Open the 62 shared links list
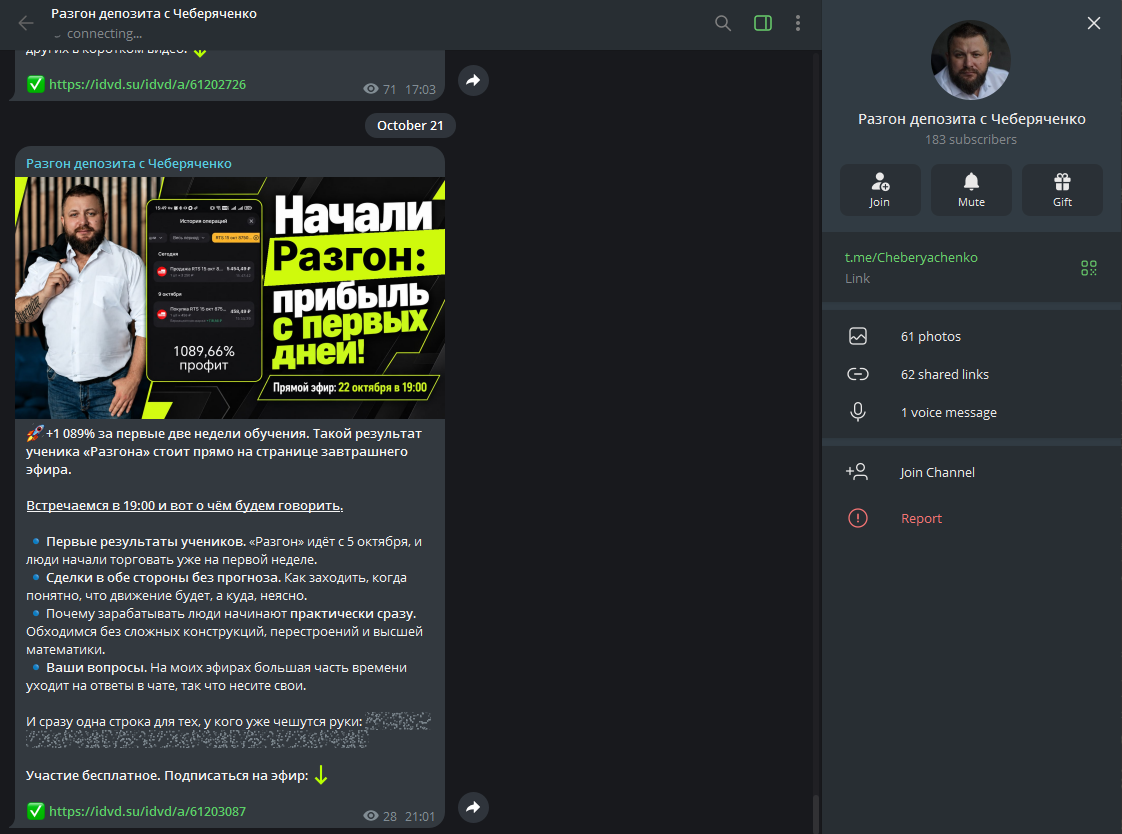This screenshot has width=1122, height=834. [x=971, y=374]
